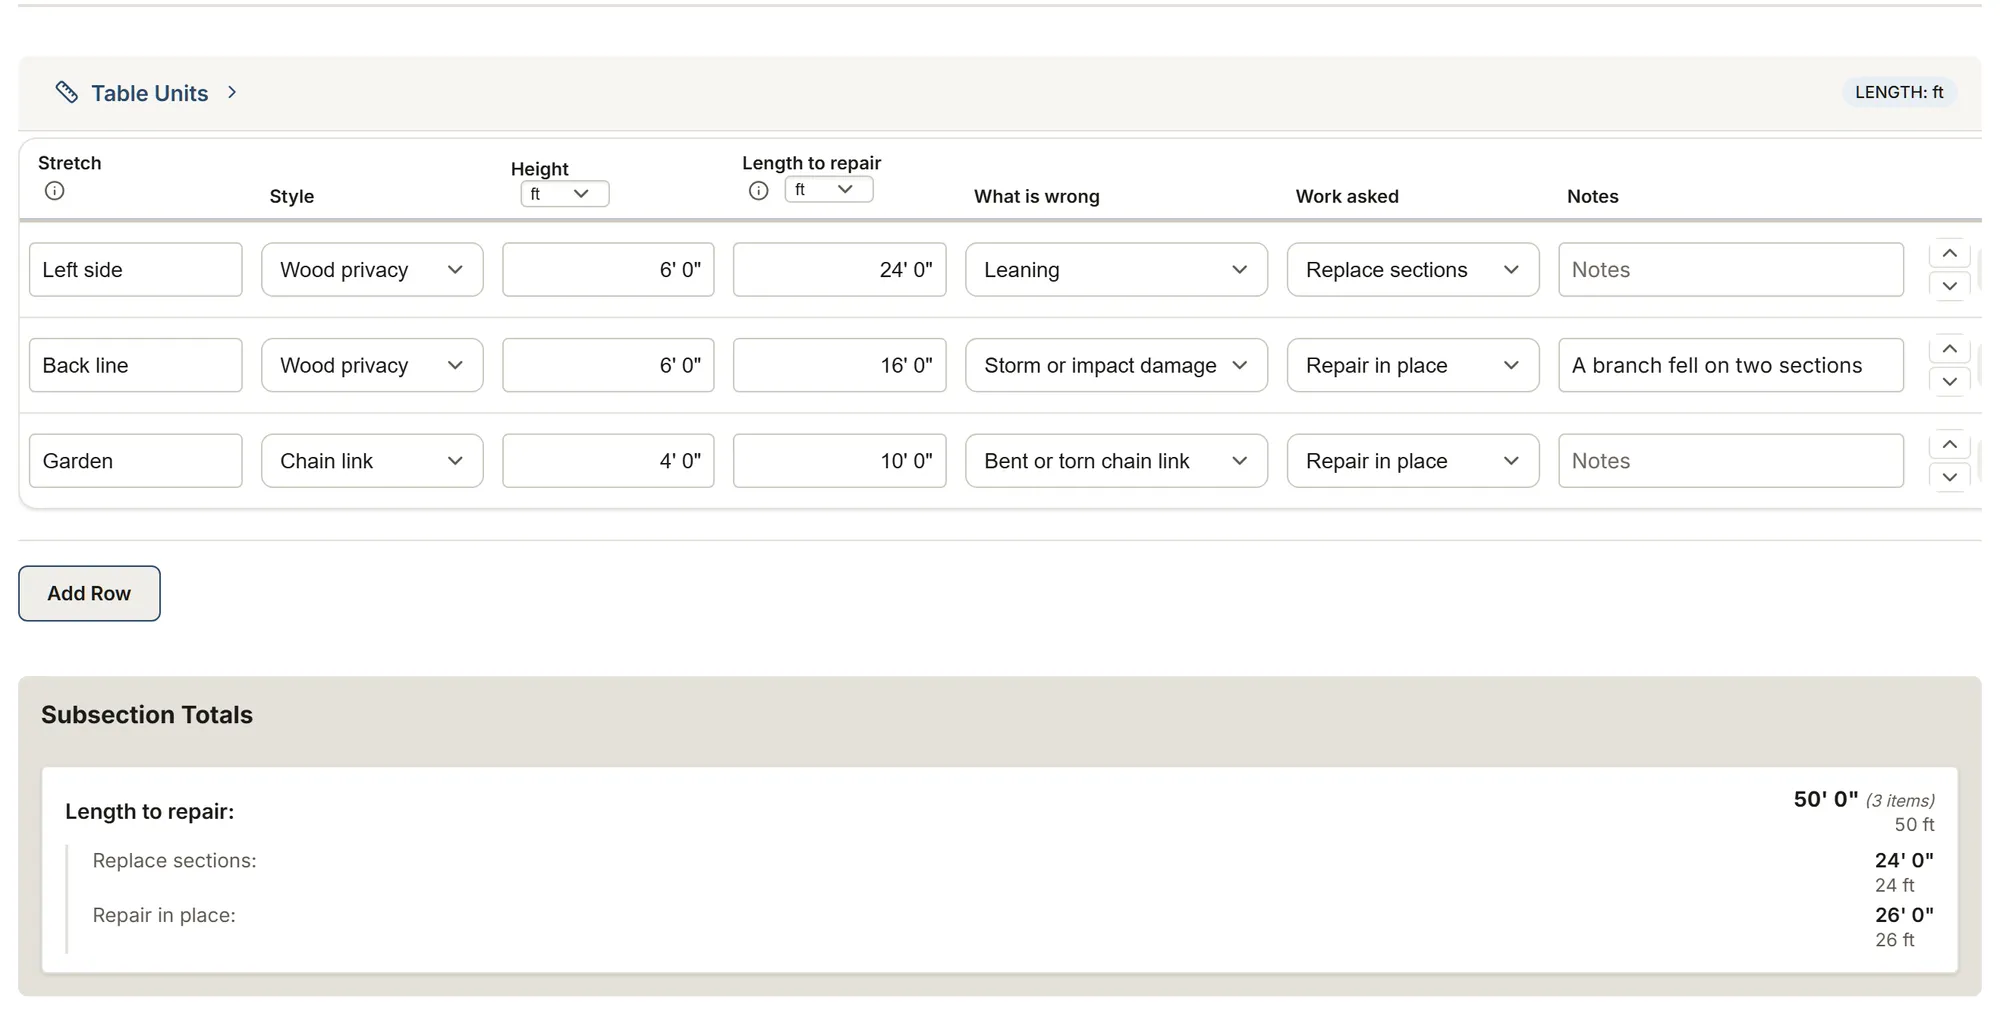Click the Back line height field

608,365
